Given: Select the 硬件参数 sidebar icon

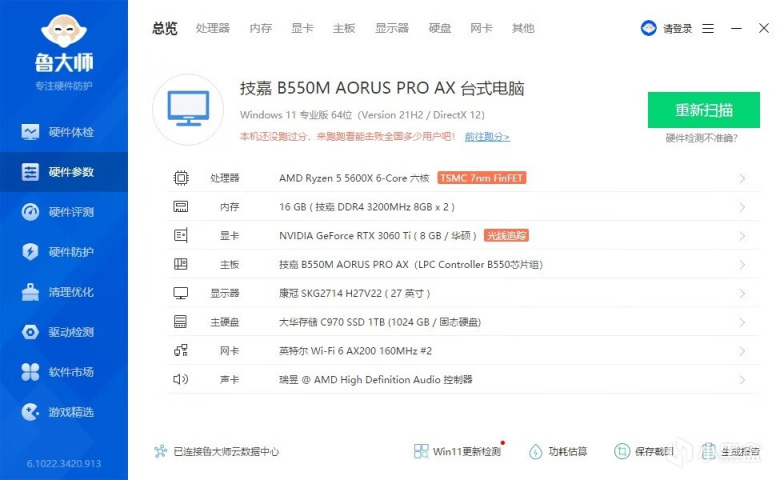Looking at the screenshot, I should 30,172.
